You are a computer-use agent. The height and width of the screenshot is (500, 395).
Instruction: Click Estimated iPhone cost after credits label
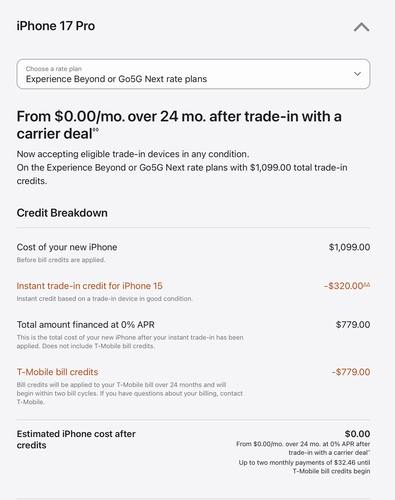point(76,440)
